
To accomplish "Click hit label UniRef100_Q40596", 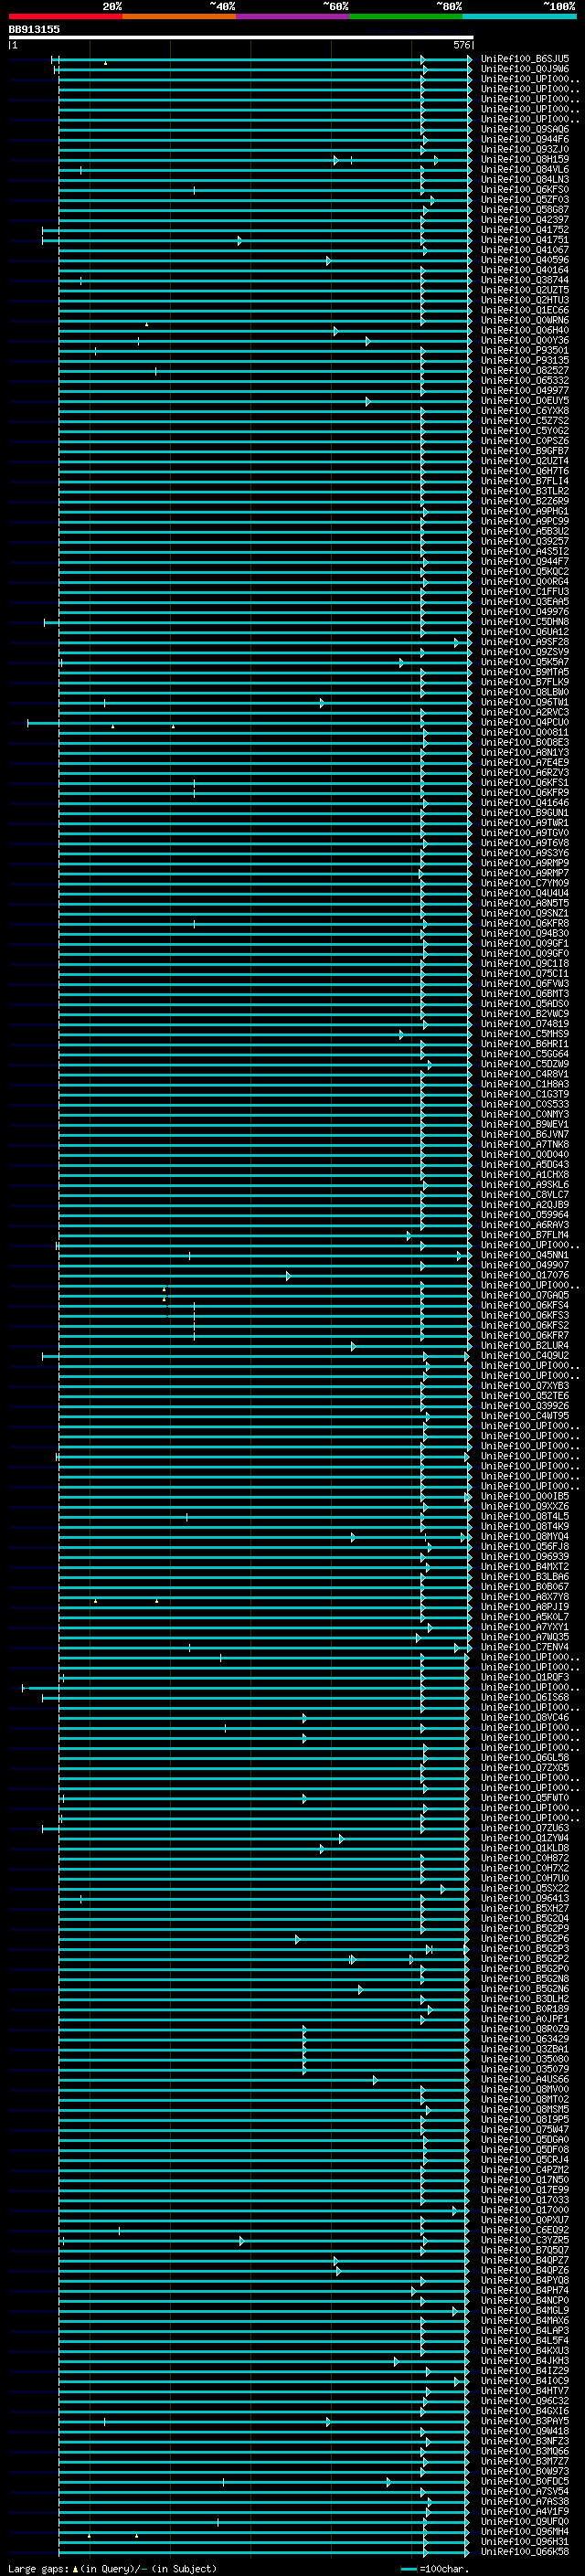I will [x=525, y=260].
